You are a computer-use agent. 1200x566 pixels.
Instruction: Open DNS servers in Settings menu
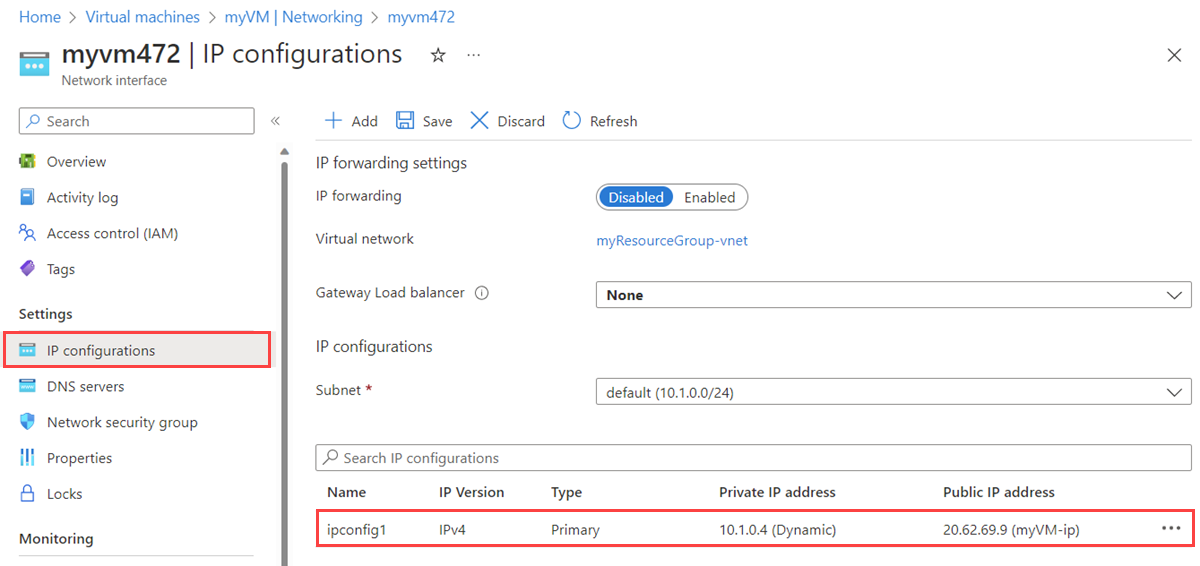(86, 386)
